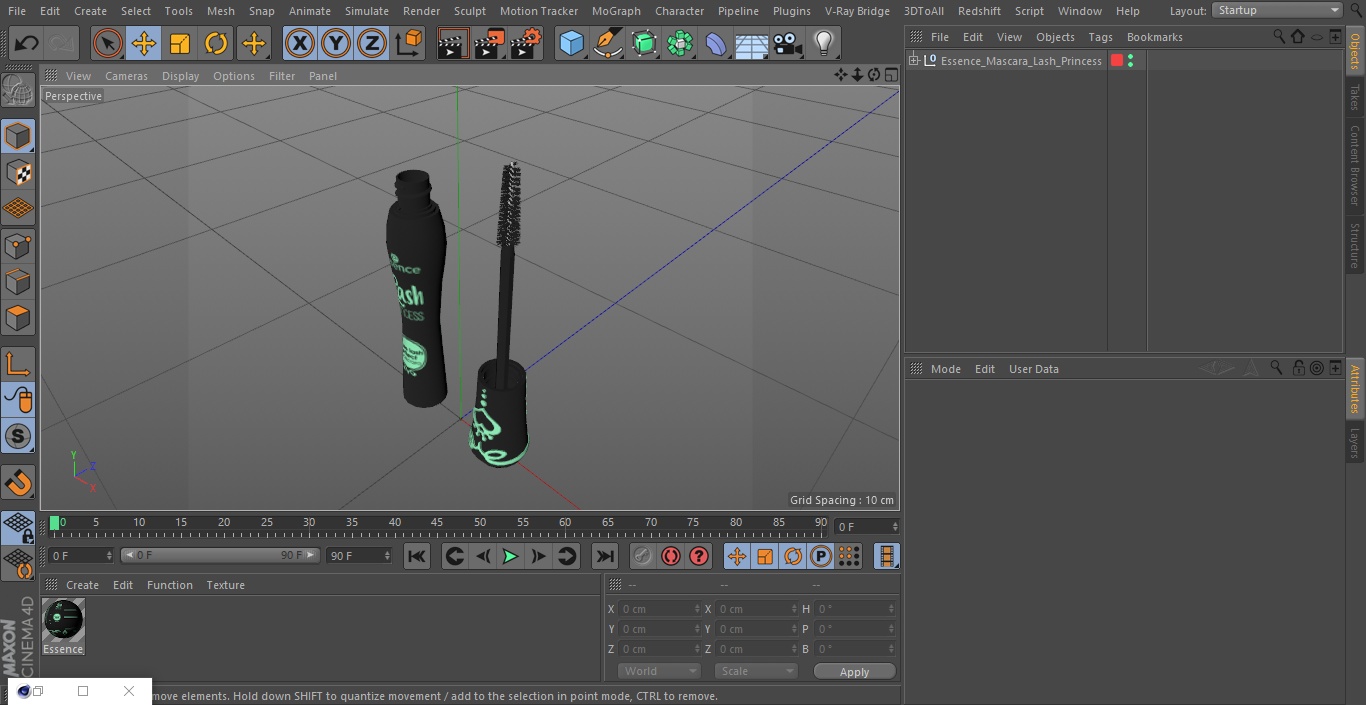1366x705 pixels.
Task: Open the Spline Pen tool
Action: [x=607, y=43]
